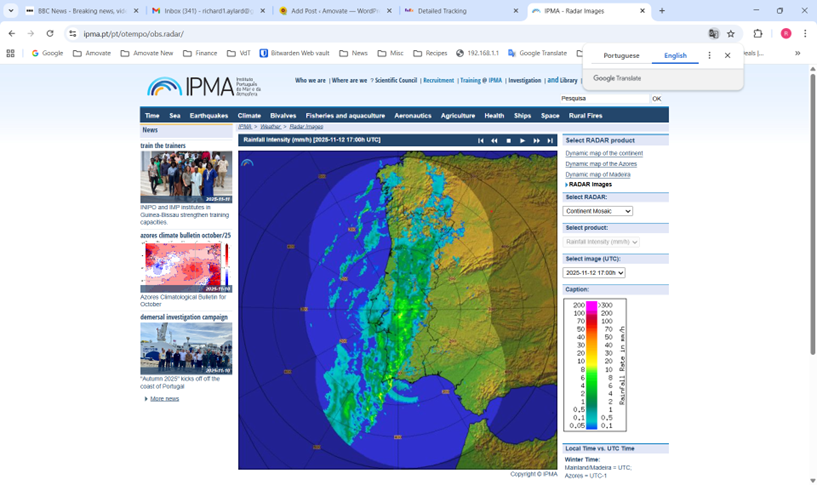Switch translation to Portuguese

tap(621, 56)
